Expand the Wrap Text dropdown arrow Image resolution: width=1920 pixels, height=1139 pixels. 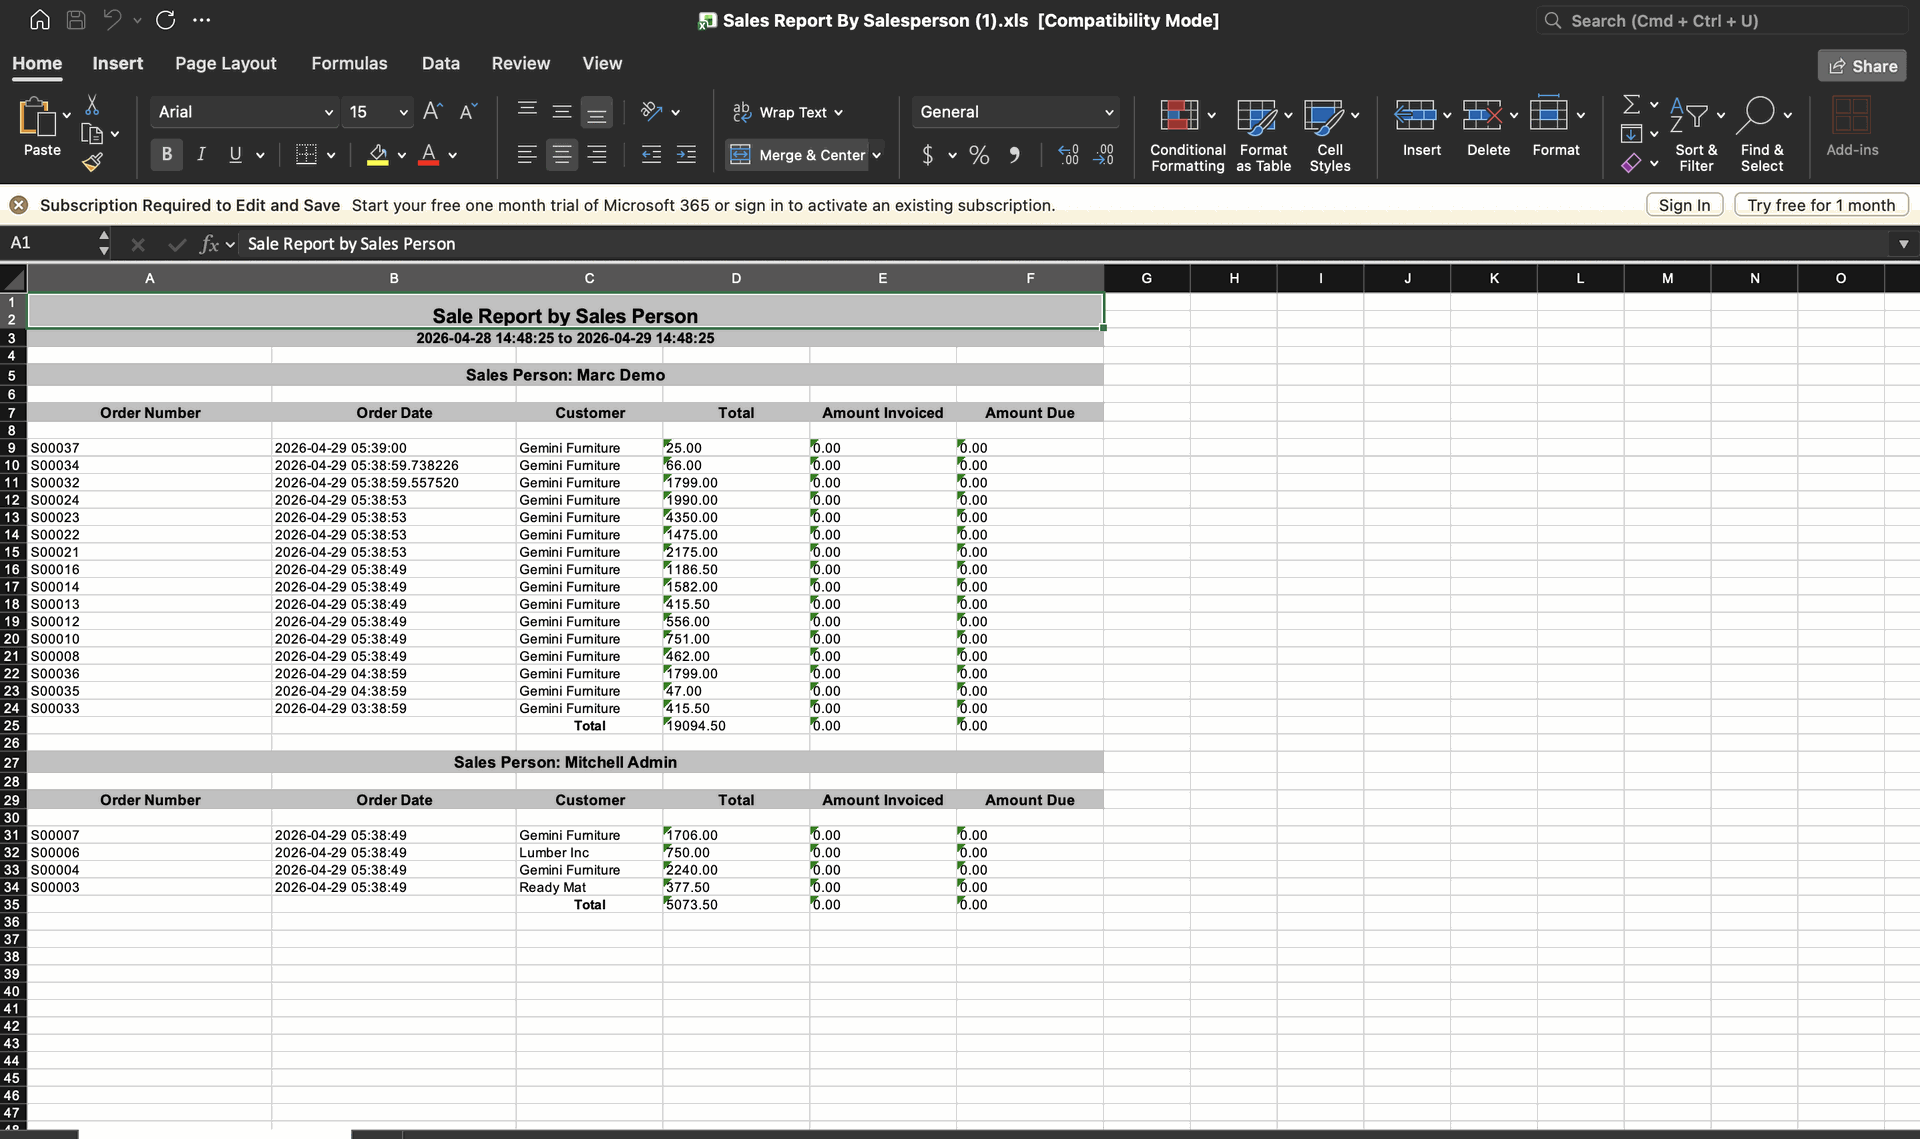tap(838, 112)
